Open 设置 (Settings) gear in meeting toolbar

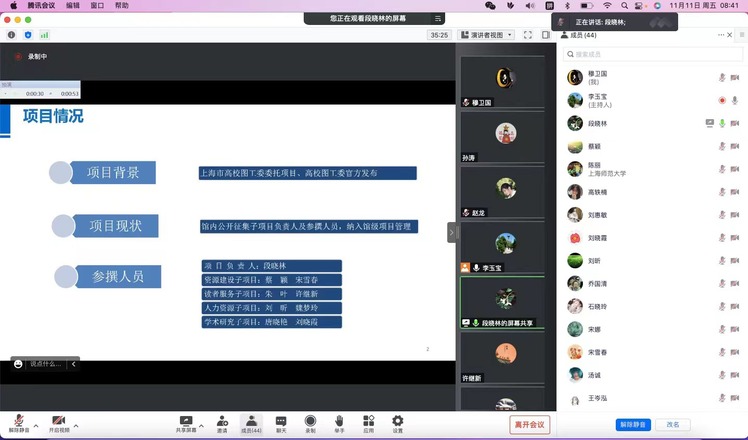[x=398, y=422]
